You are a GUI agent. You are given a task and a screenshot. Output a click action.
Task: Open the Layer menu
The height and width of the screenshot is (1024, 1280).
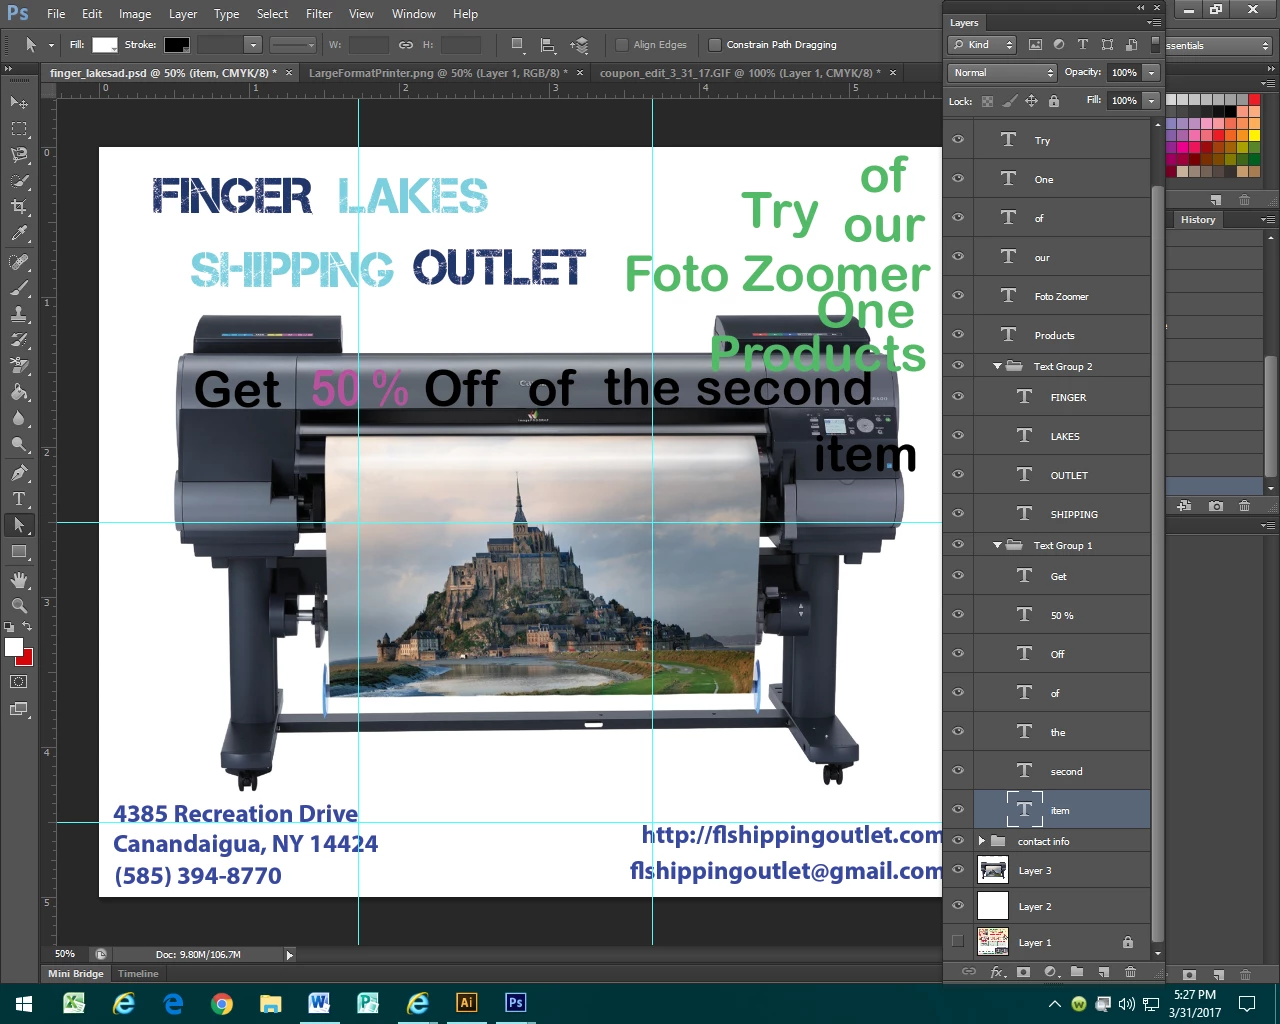point(183,14)
